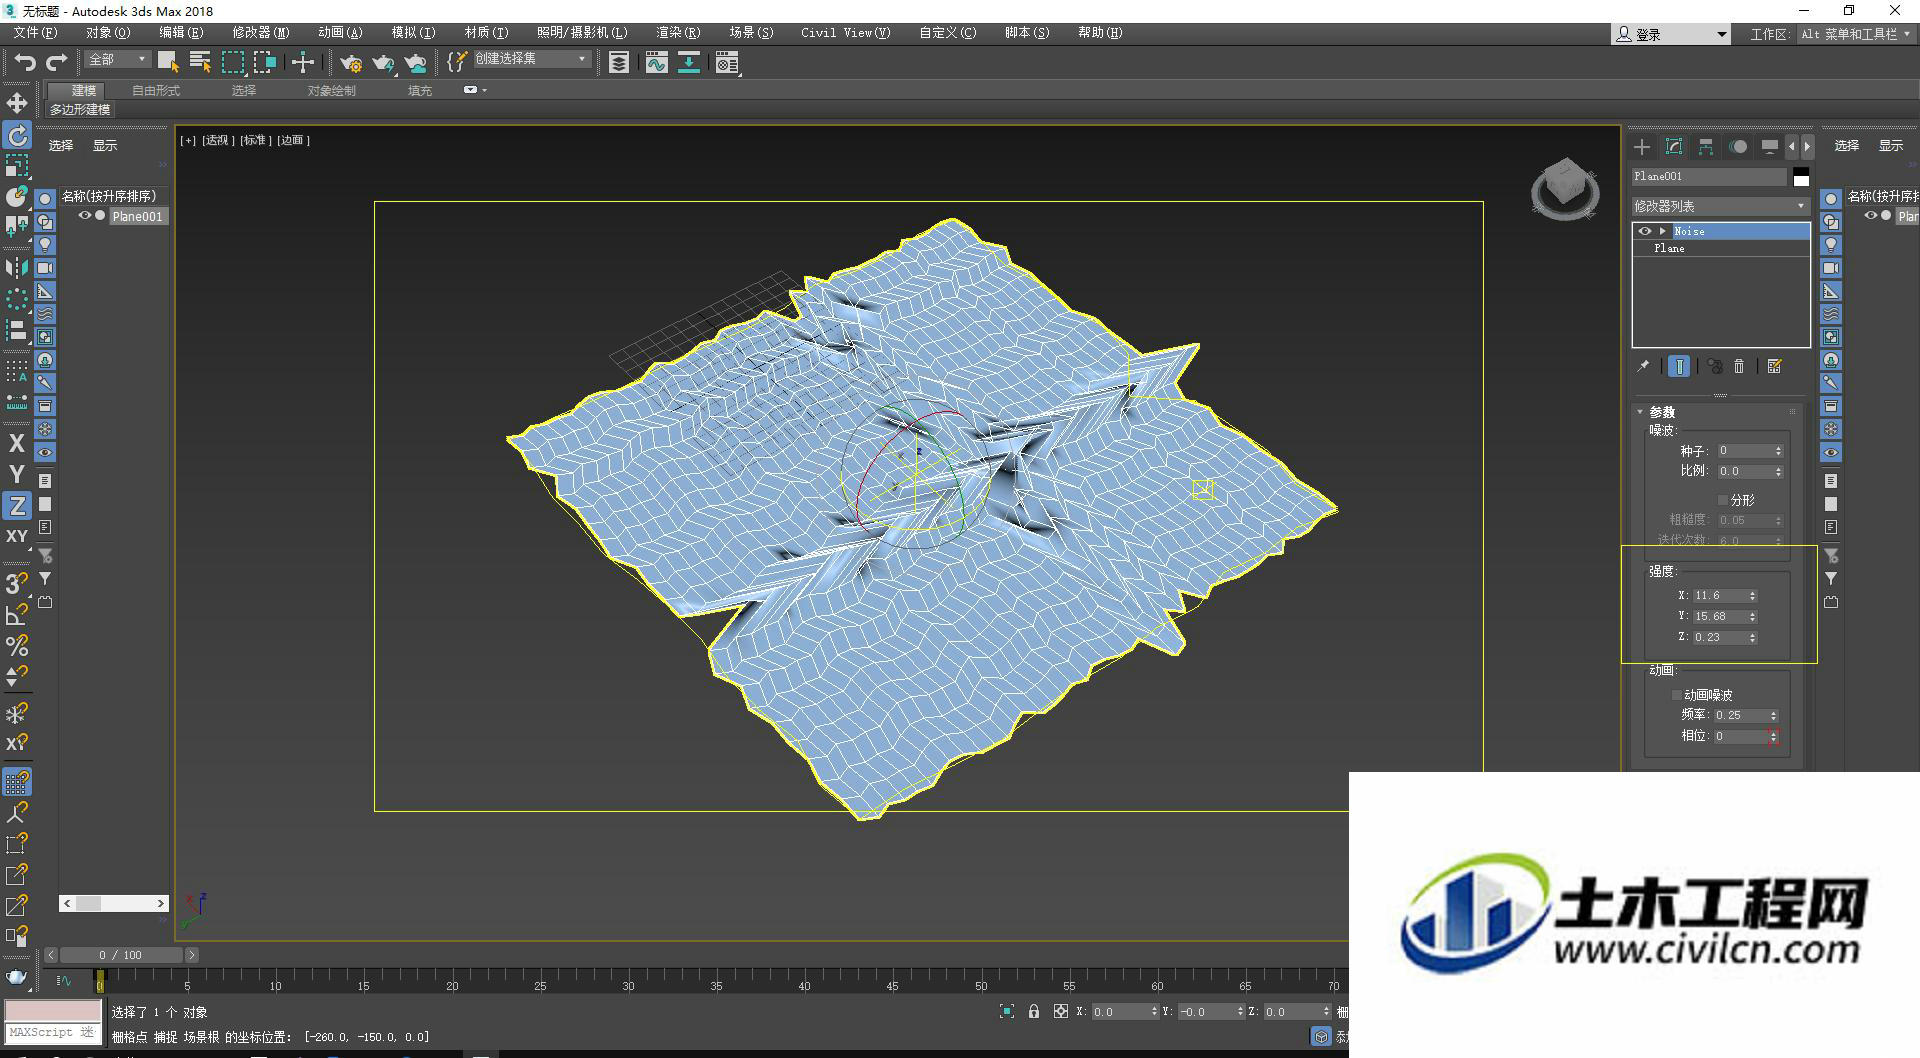Select the Move tool in left toolbar
The image size is (1920, 1058).
tap(17, 103)
